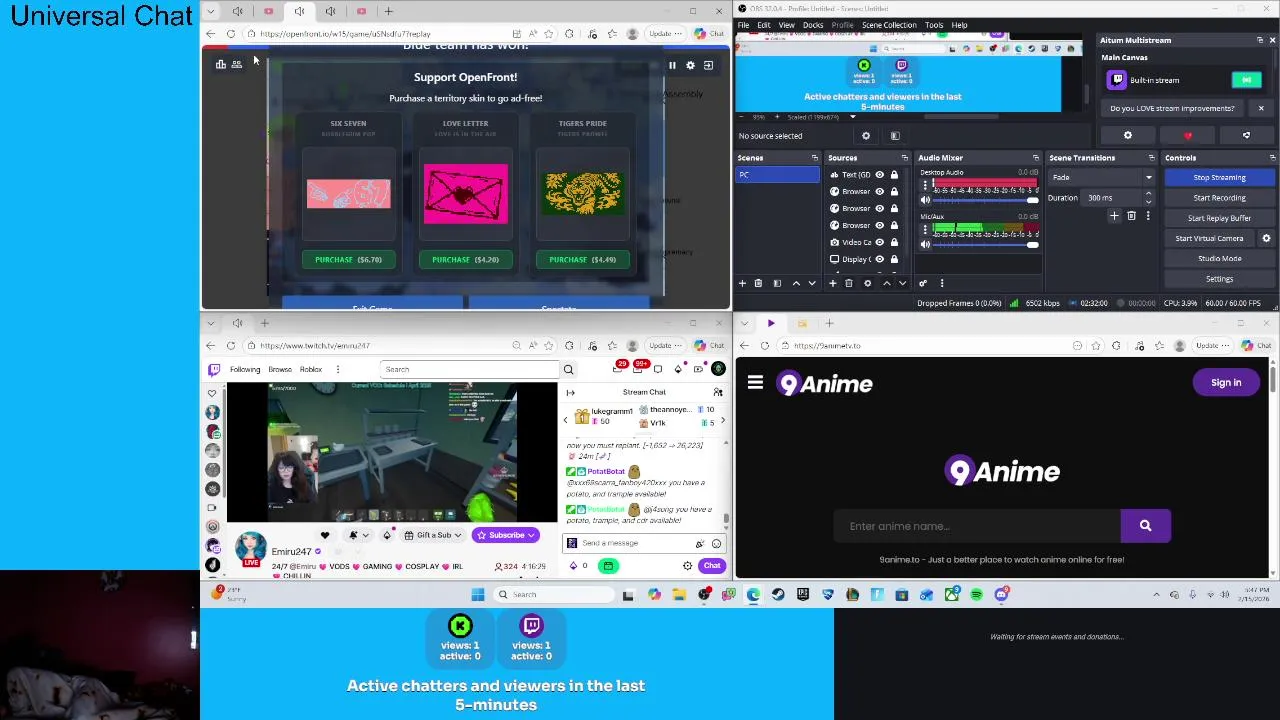1280x720 pixels.
Task: Click the Aitum heart donate icon
Action: pyautogui.click(x=1188, y=135)
